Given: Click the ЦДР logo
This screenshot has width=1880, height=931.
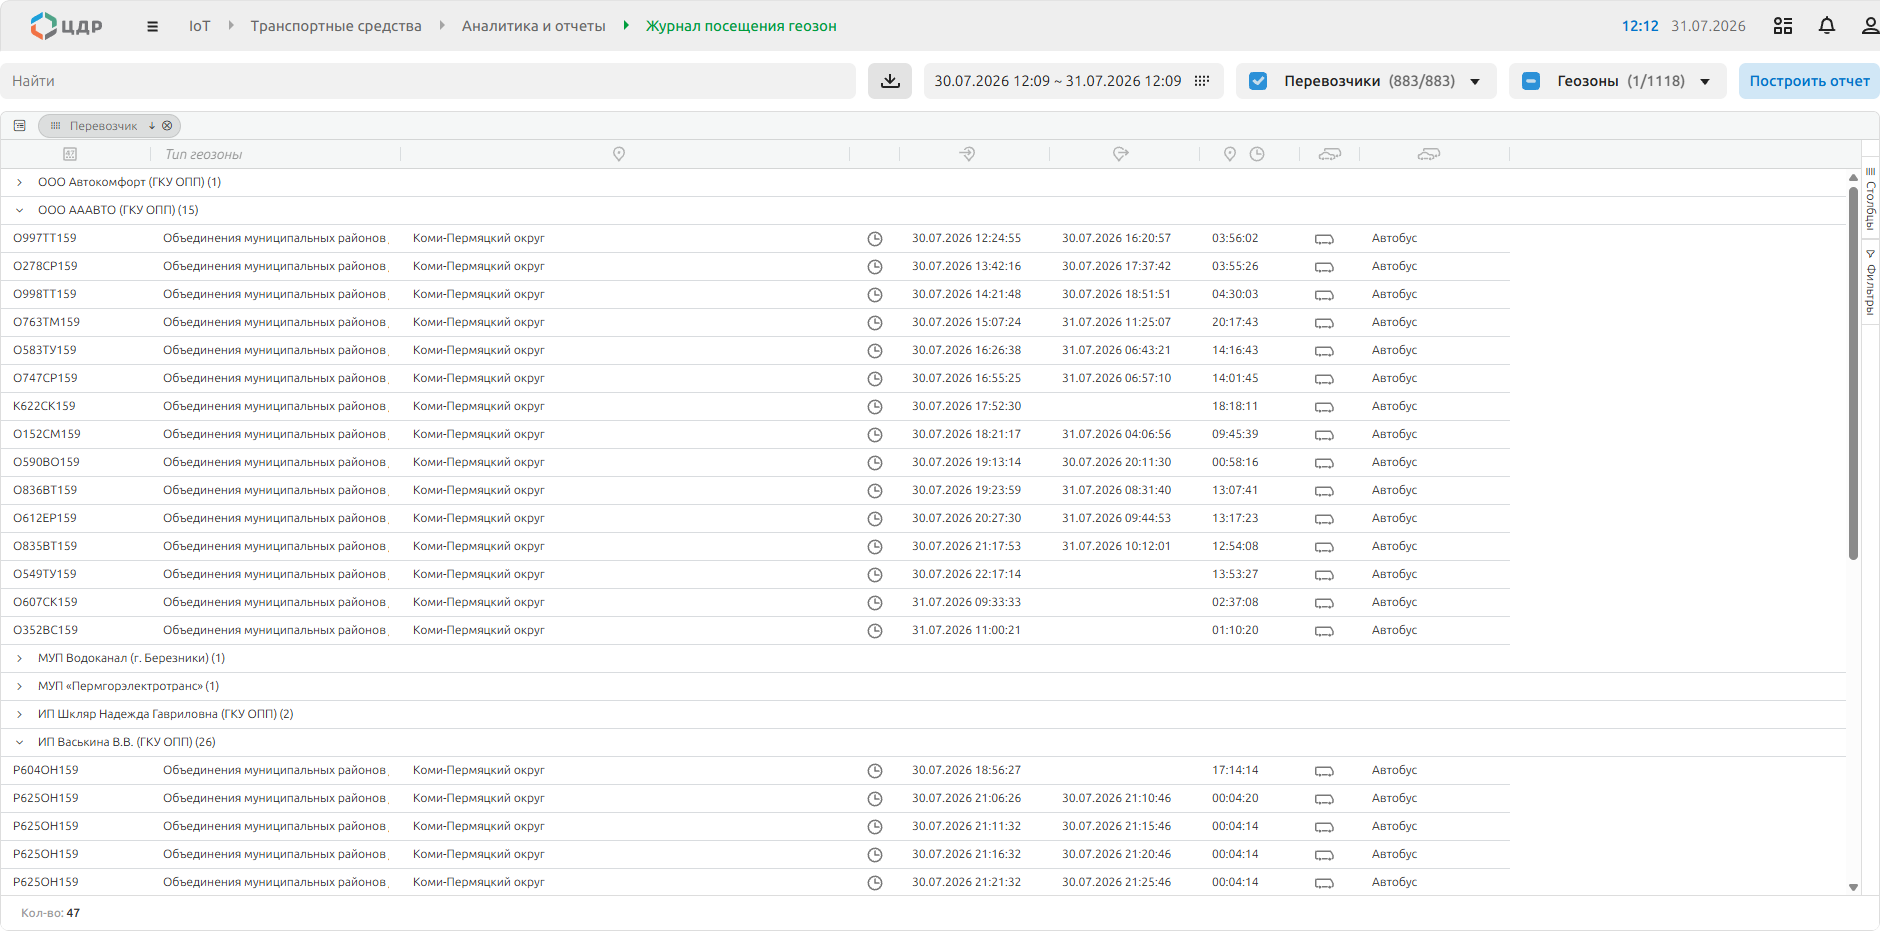Looking at the screenshot, I should (66, 26).
